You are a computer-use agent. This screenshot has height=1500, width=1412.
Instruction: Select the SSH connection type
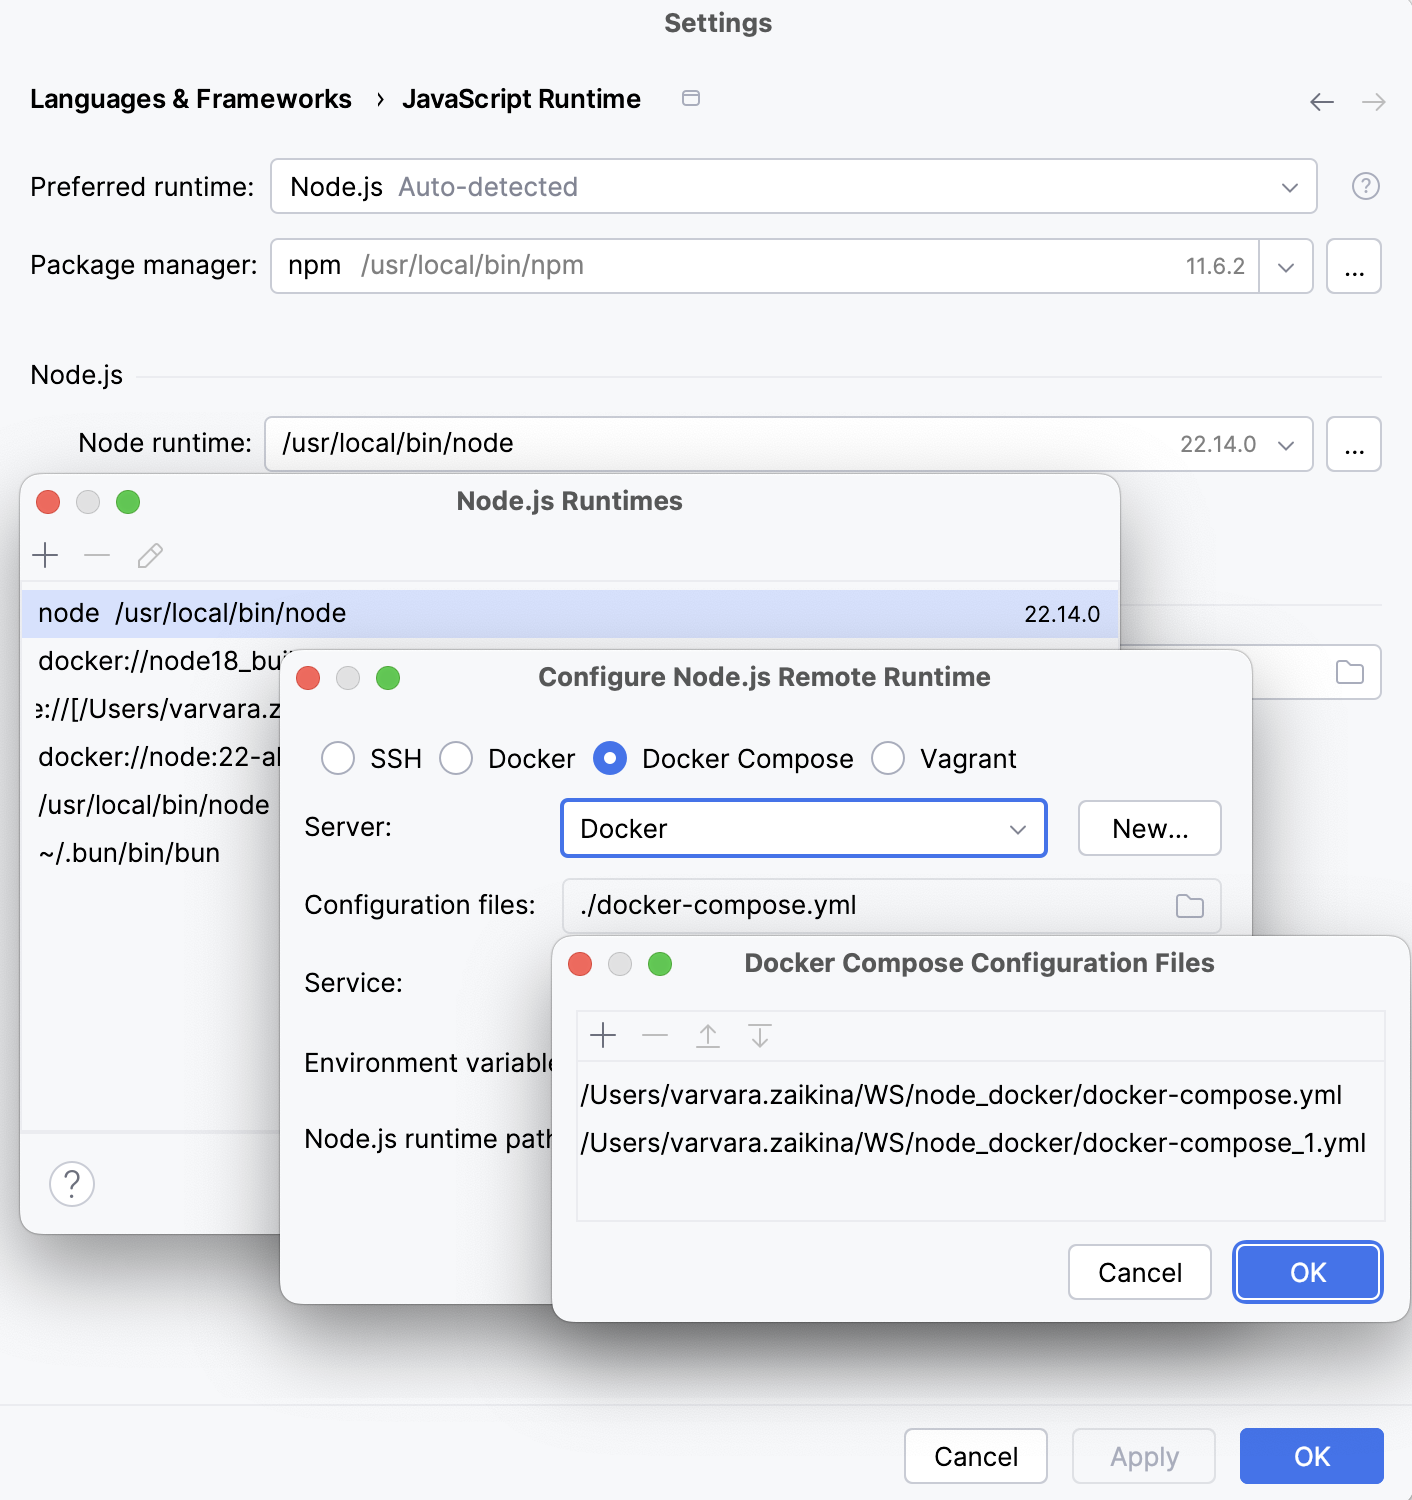coord(338,758)
